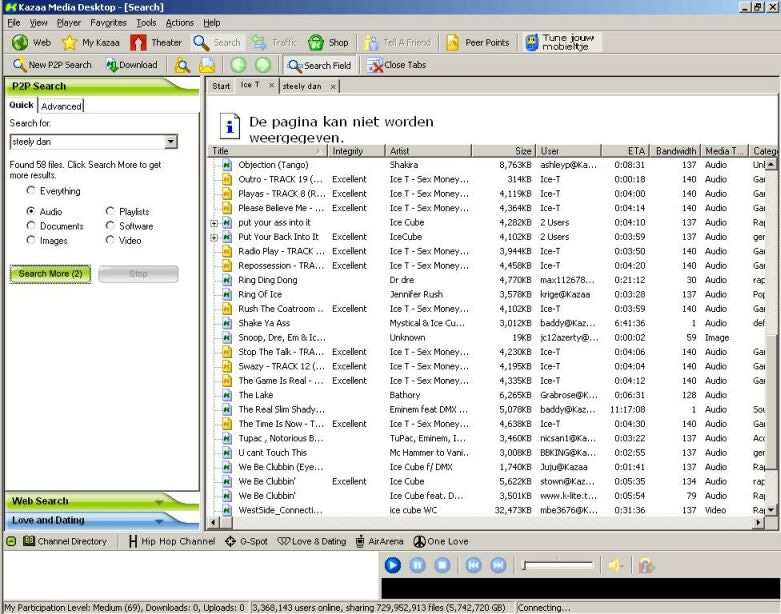Select the Everything radio button
The height and width of the screenshot is (614, 781).
[31, 190]
